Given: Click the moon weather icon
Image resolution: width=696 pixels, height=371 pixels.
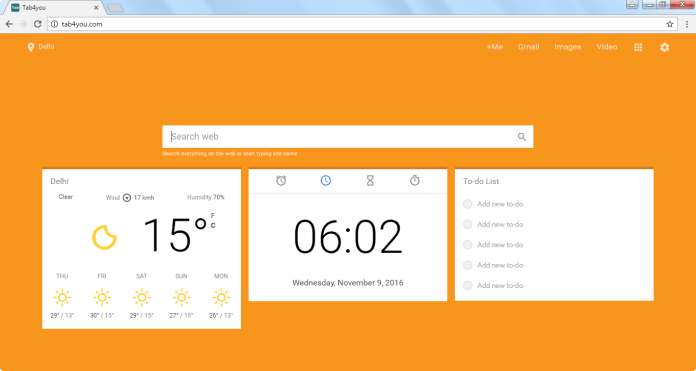Looking at the screenshot, I should 104,237.
